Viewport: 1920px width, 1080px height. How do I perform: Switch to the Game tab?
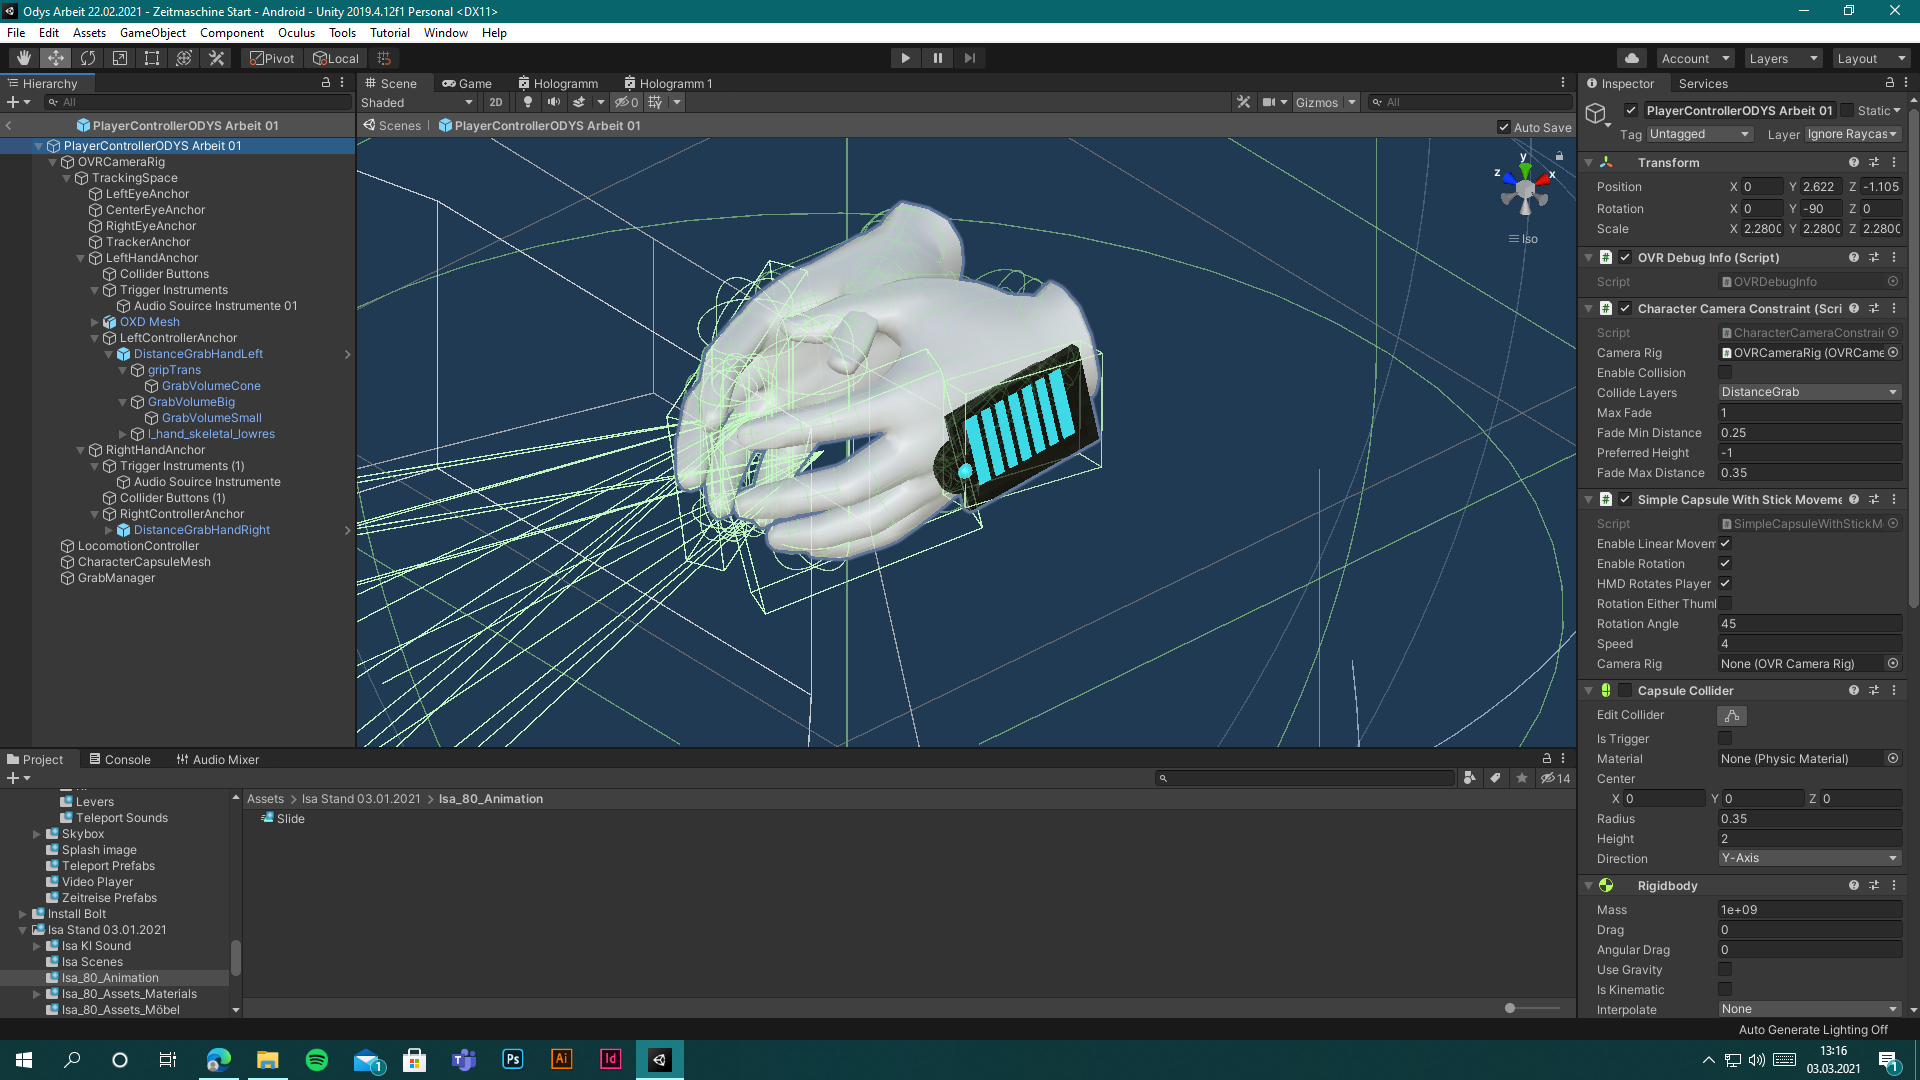[466, 83]
